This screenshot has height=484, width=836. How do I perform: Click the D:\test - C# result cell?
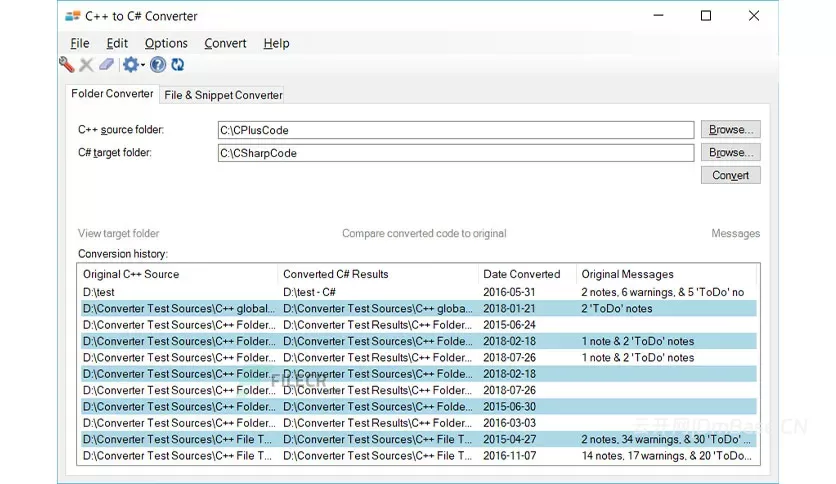(x=309, y=292)
